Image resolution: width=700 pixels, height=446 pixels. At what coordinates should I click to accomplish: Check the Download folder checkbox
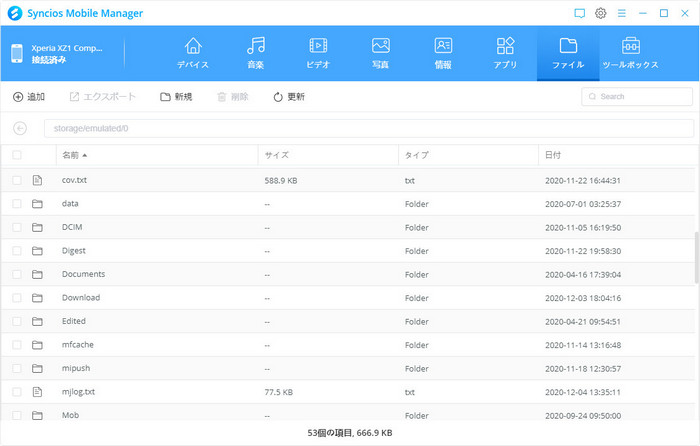click(x=17, y=298)
